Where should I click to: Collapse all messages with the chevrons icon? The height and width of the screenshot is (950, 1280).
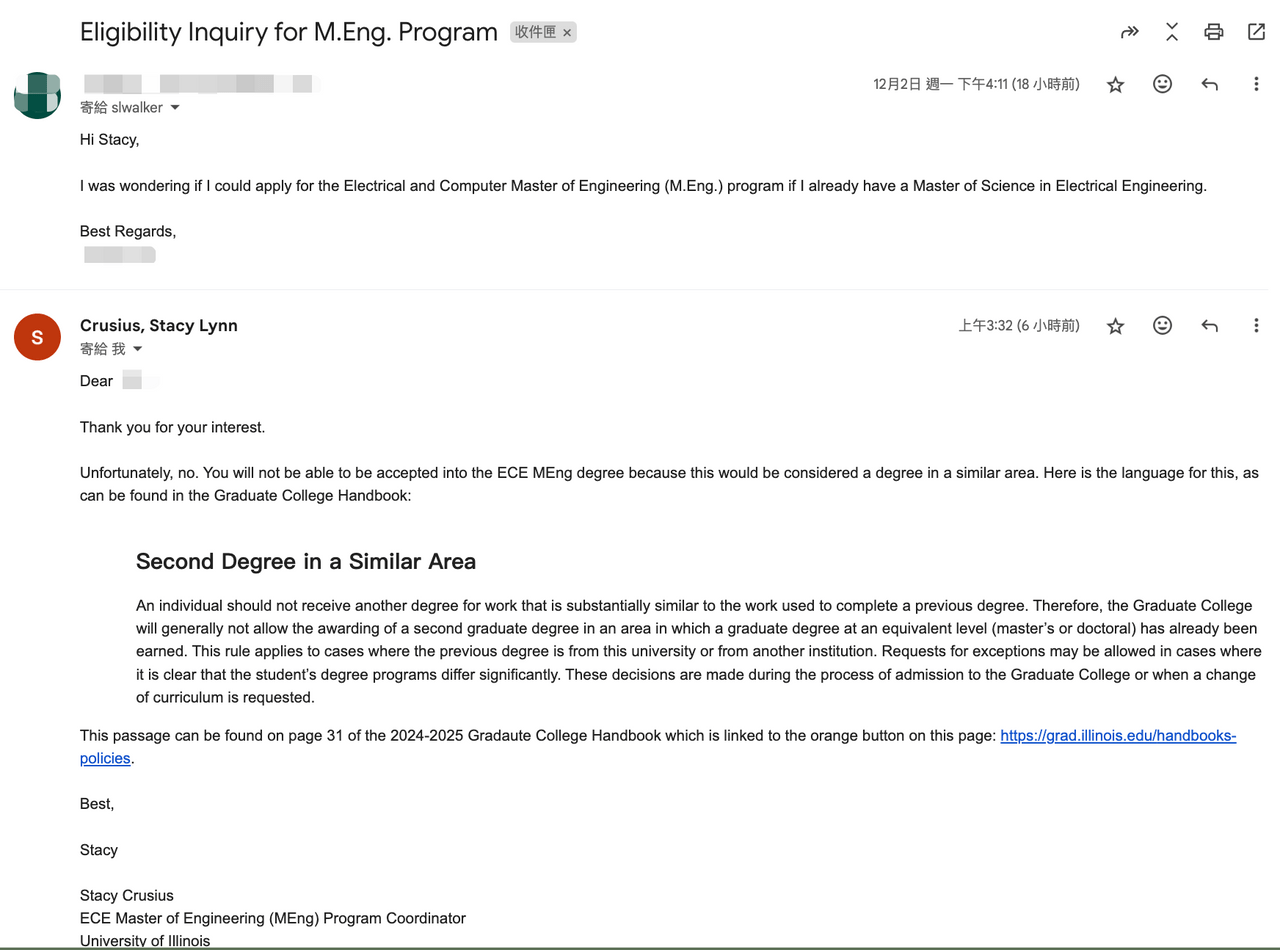(x=1172, y=32)
